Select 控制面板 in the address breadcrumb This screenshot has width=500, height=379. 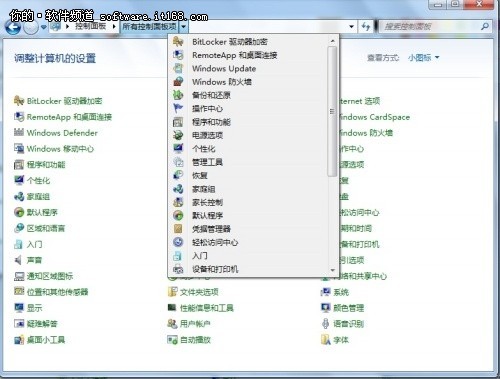tap(90, 26)
